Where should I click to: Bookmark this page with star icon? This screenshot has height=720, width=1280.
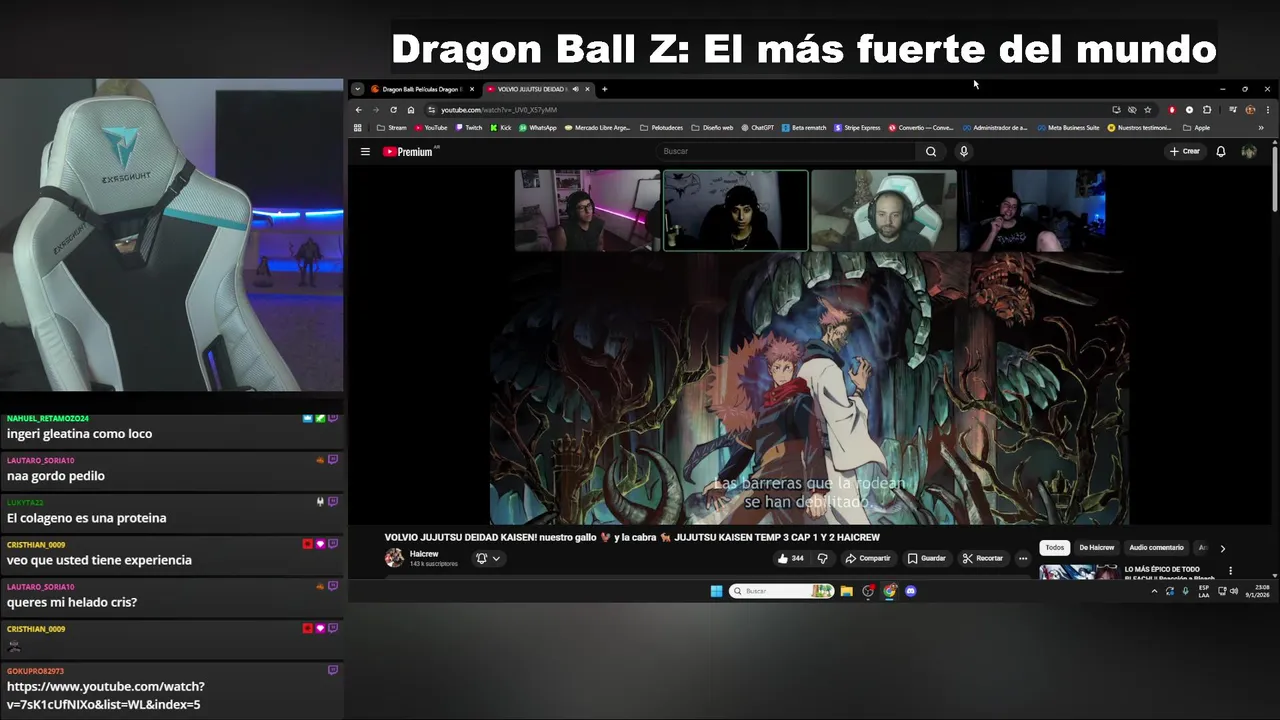(1148, 110)
